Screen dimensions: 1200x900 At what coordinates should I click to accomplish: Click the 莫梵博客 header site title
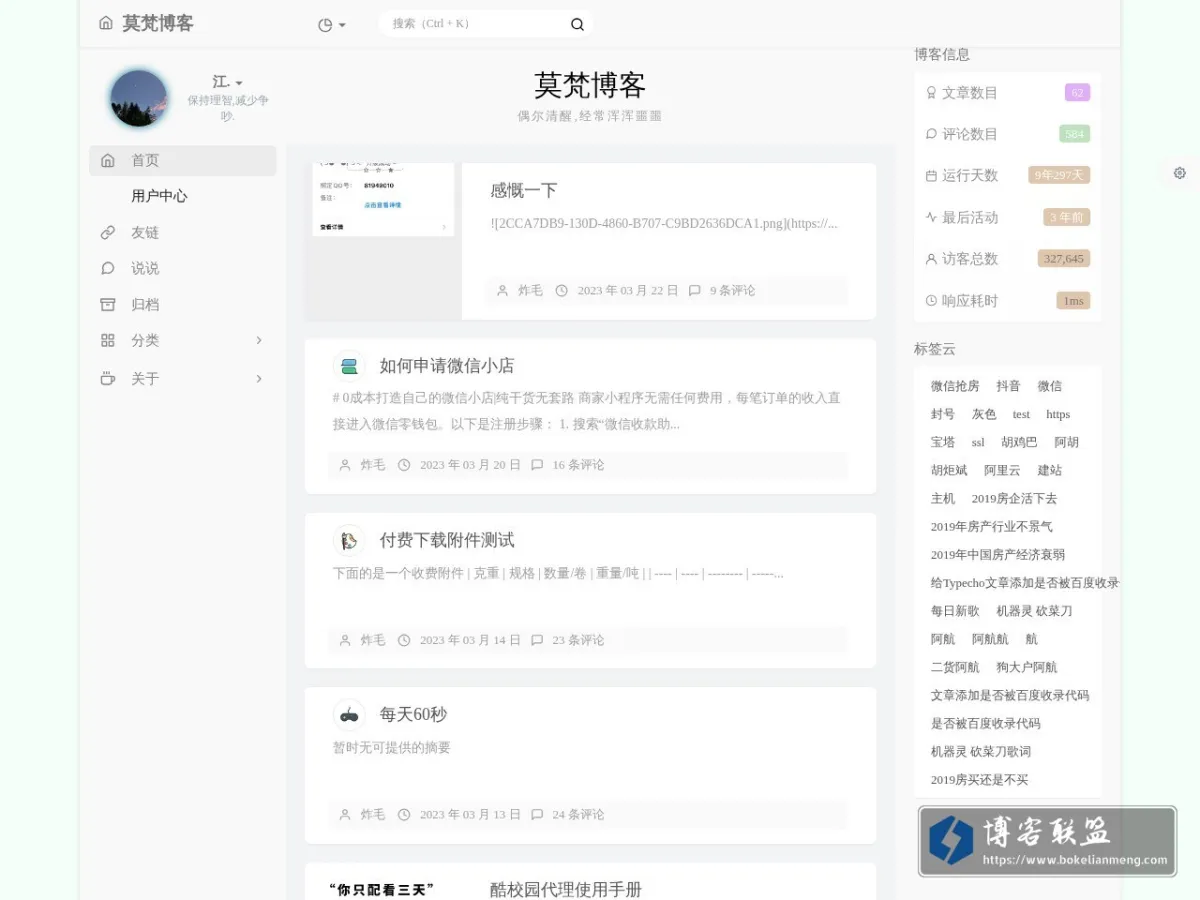[x=158, y=23]
